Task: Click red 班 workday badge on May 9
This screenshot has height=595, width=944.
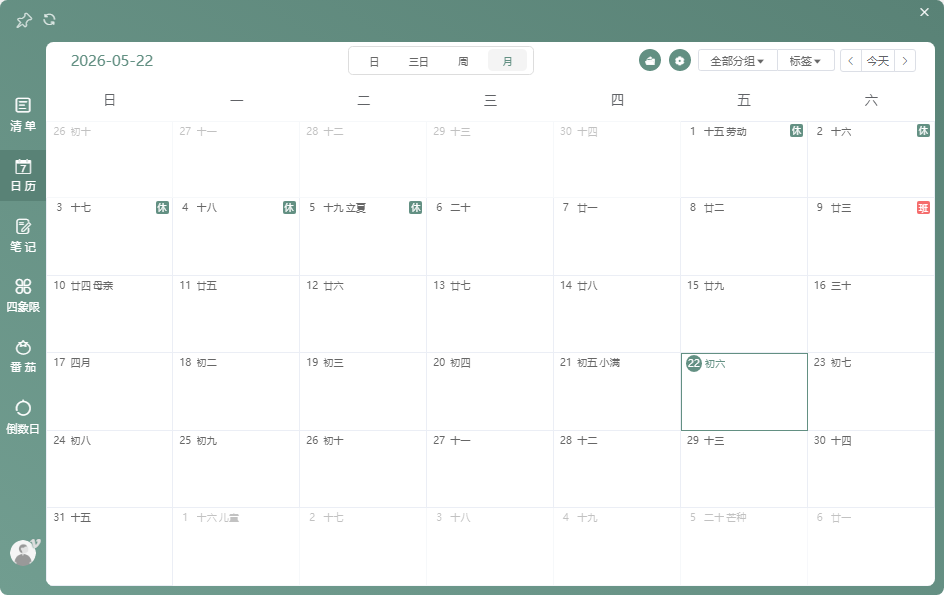Action: coord(923,208)
